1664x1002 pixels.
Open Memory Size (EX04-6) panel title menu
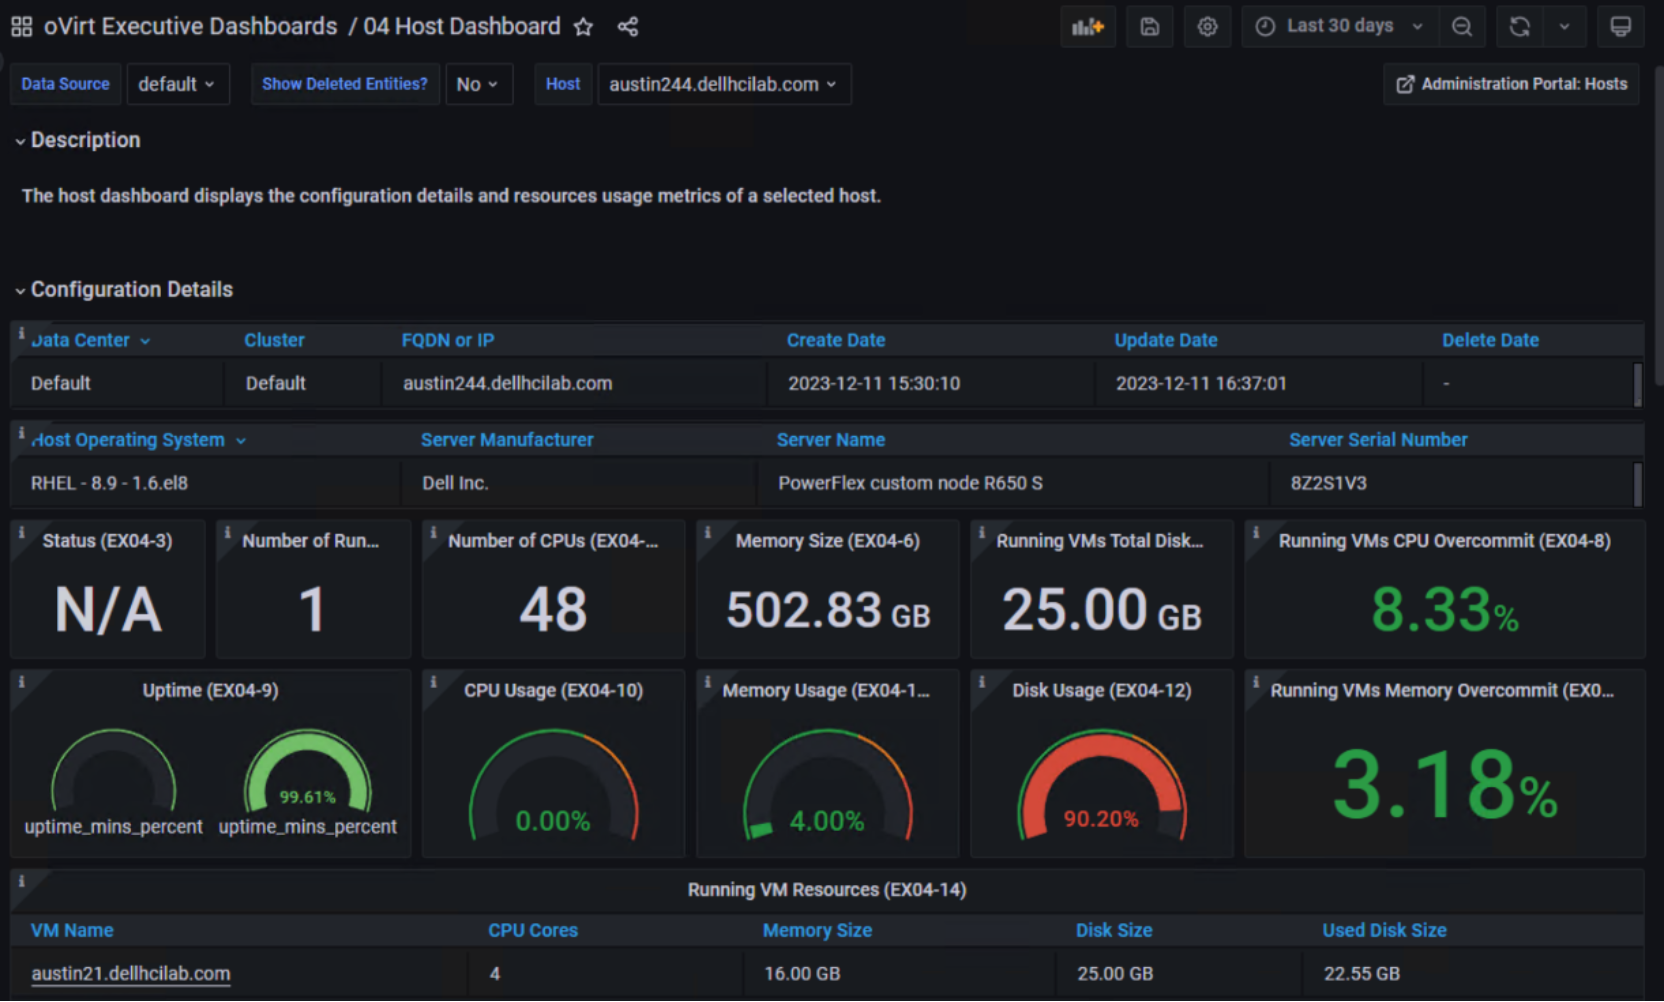click(827, 541)
